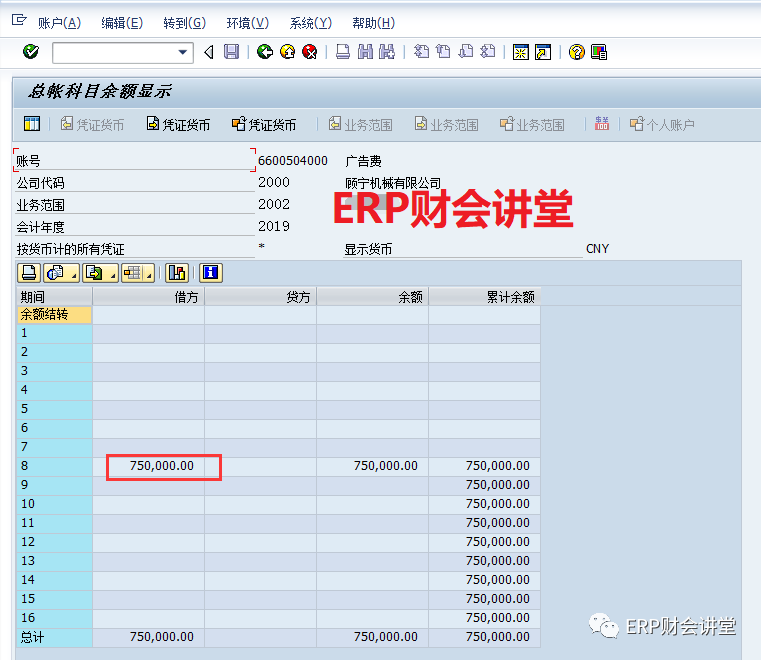The width and height of the screenshot is (761, 660).
Task: Expand the export button dropdown in table toolbar
Action: pyautogui.click(x=112, y=273)
